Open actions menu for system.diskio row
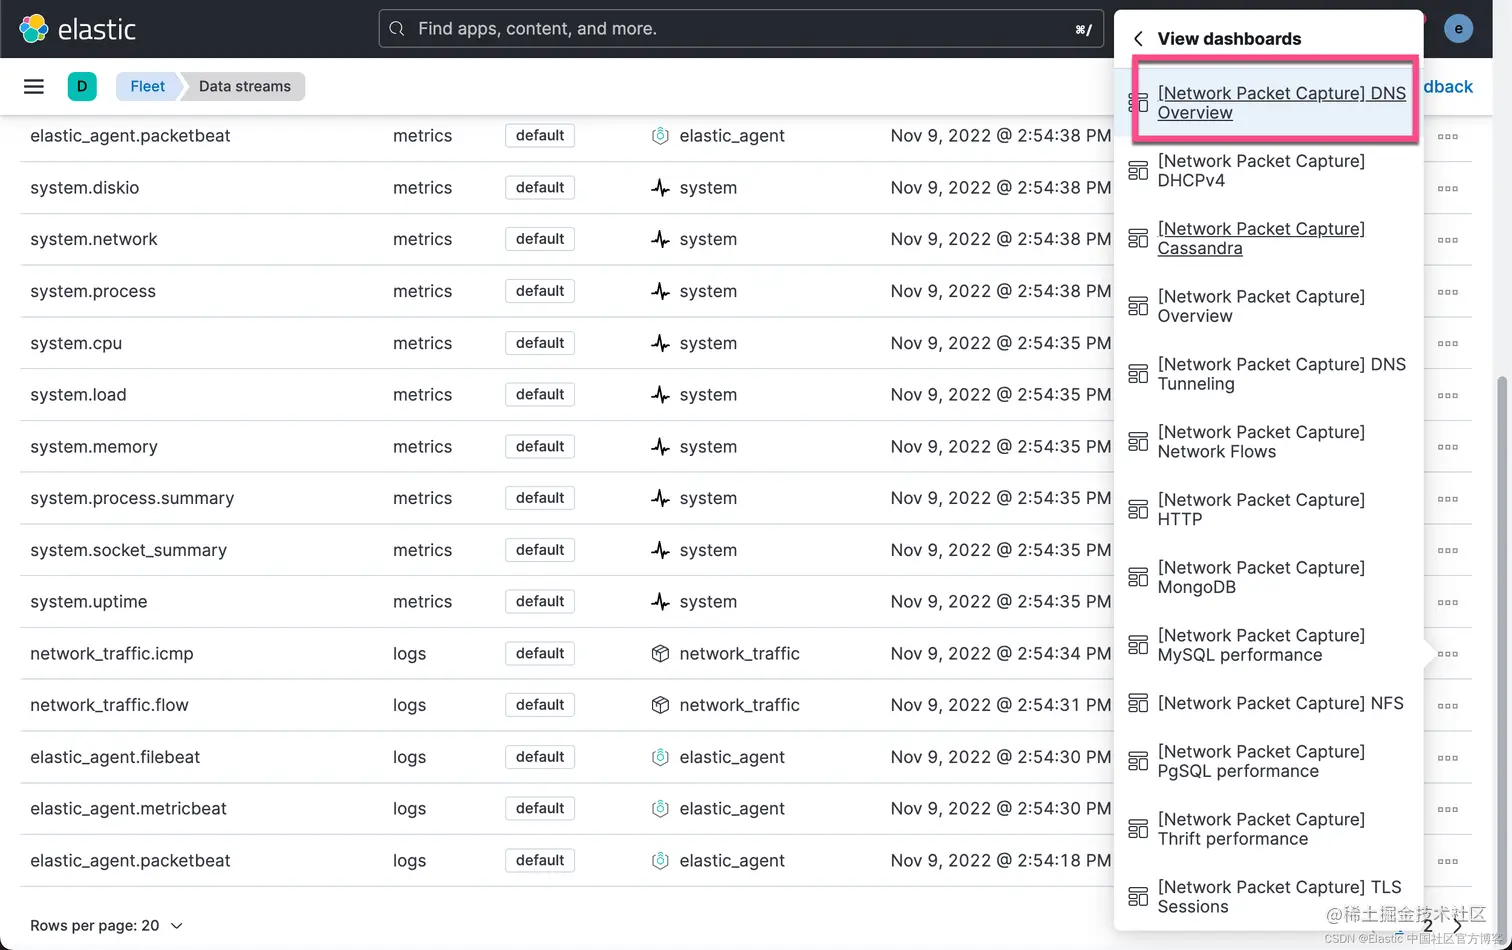Screen dimensions: 1512x950 [x=1447, y=188]
